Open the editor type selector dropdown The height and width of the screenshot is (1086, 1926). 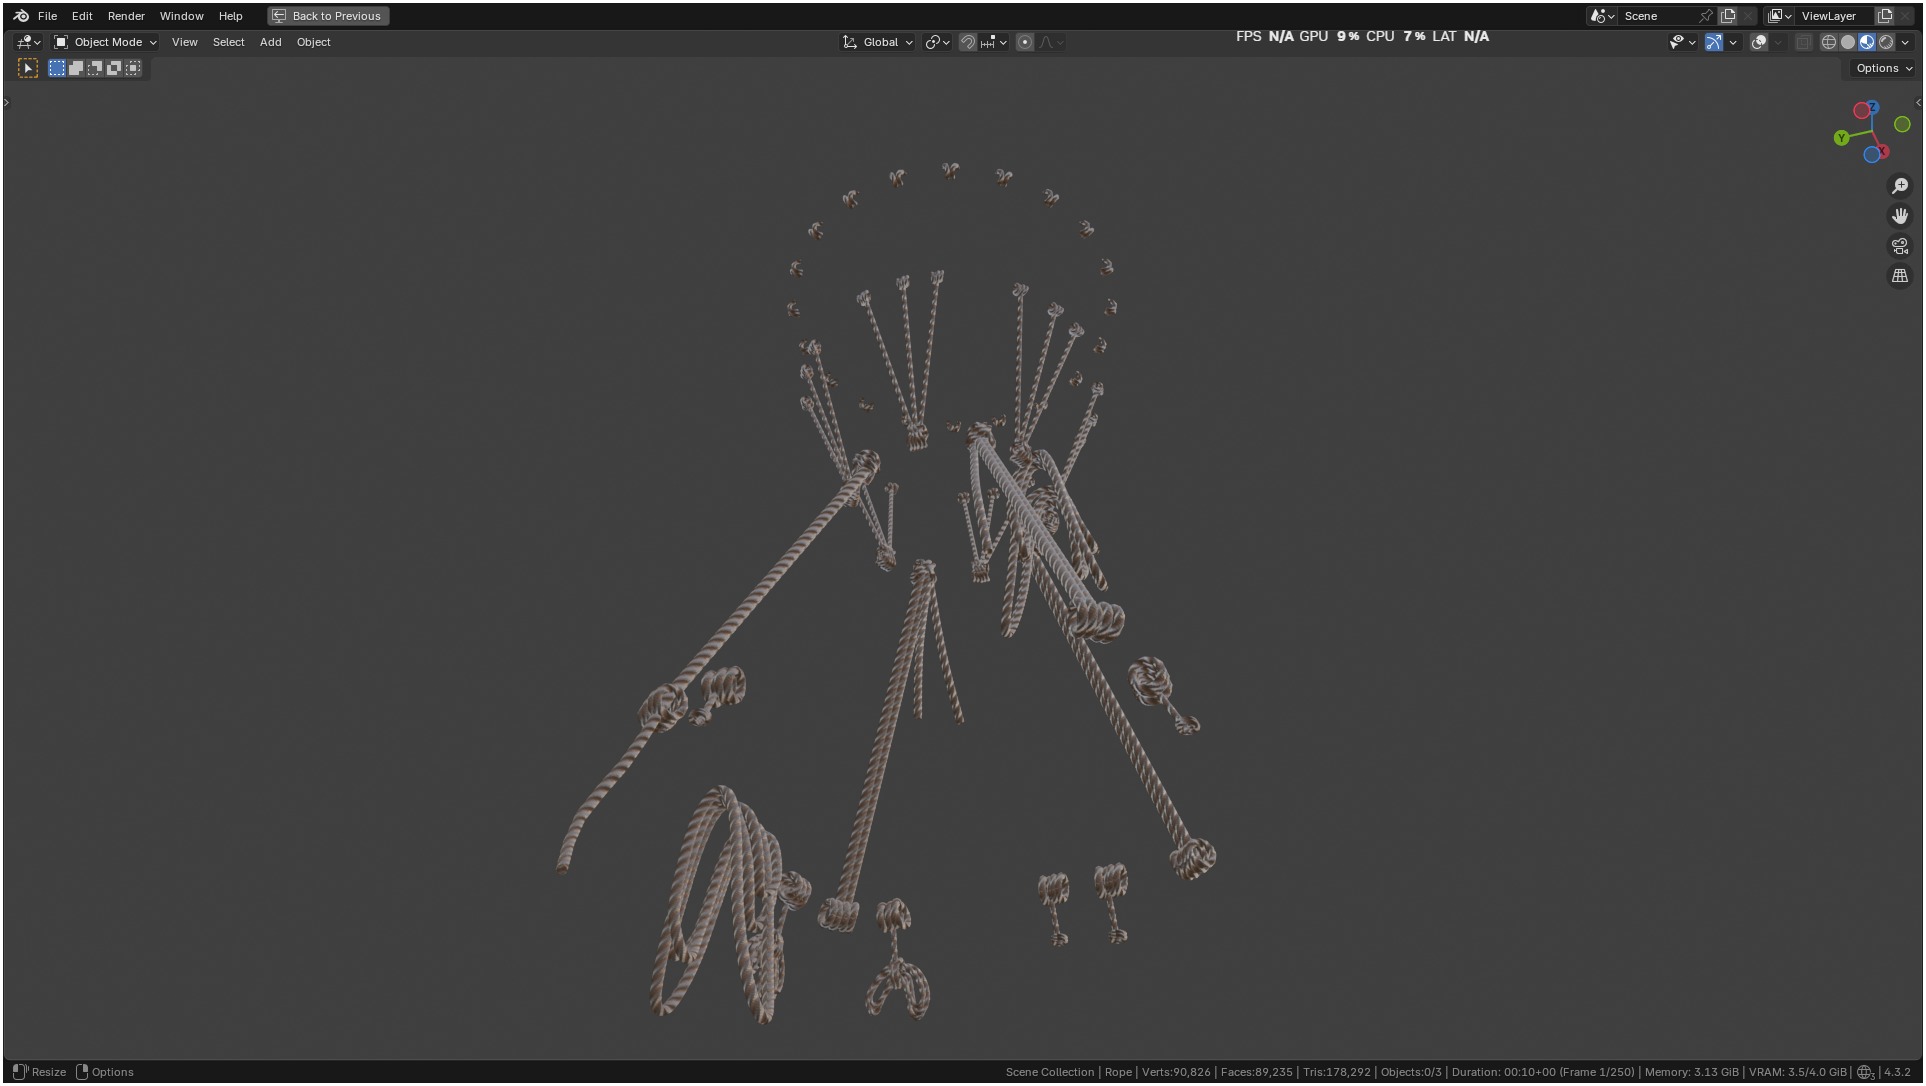28,42
